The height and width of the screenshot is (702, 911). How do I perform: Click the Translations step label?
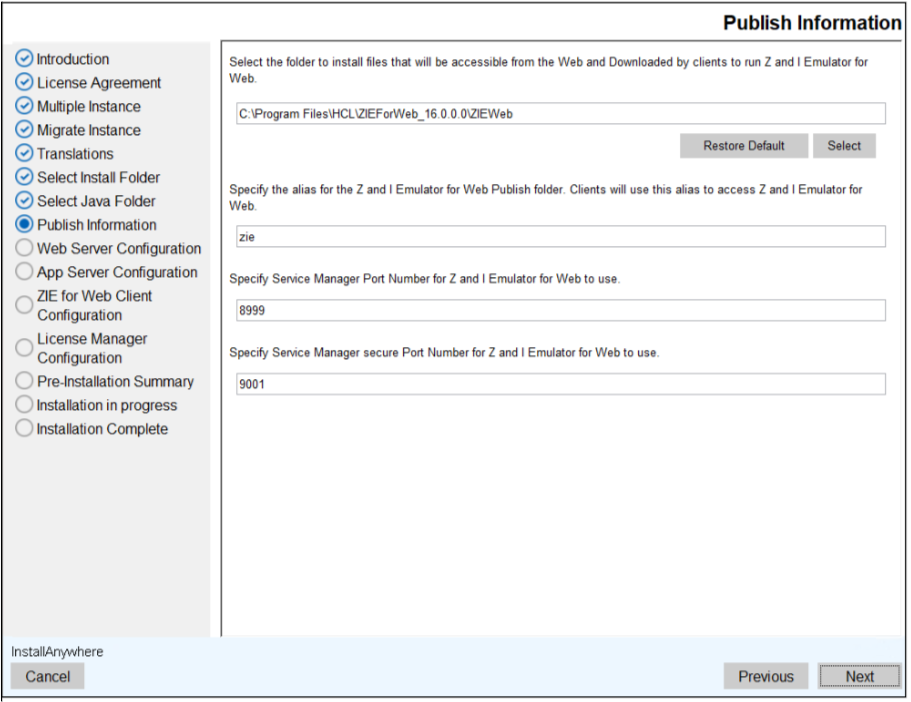click(75, 153)
